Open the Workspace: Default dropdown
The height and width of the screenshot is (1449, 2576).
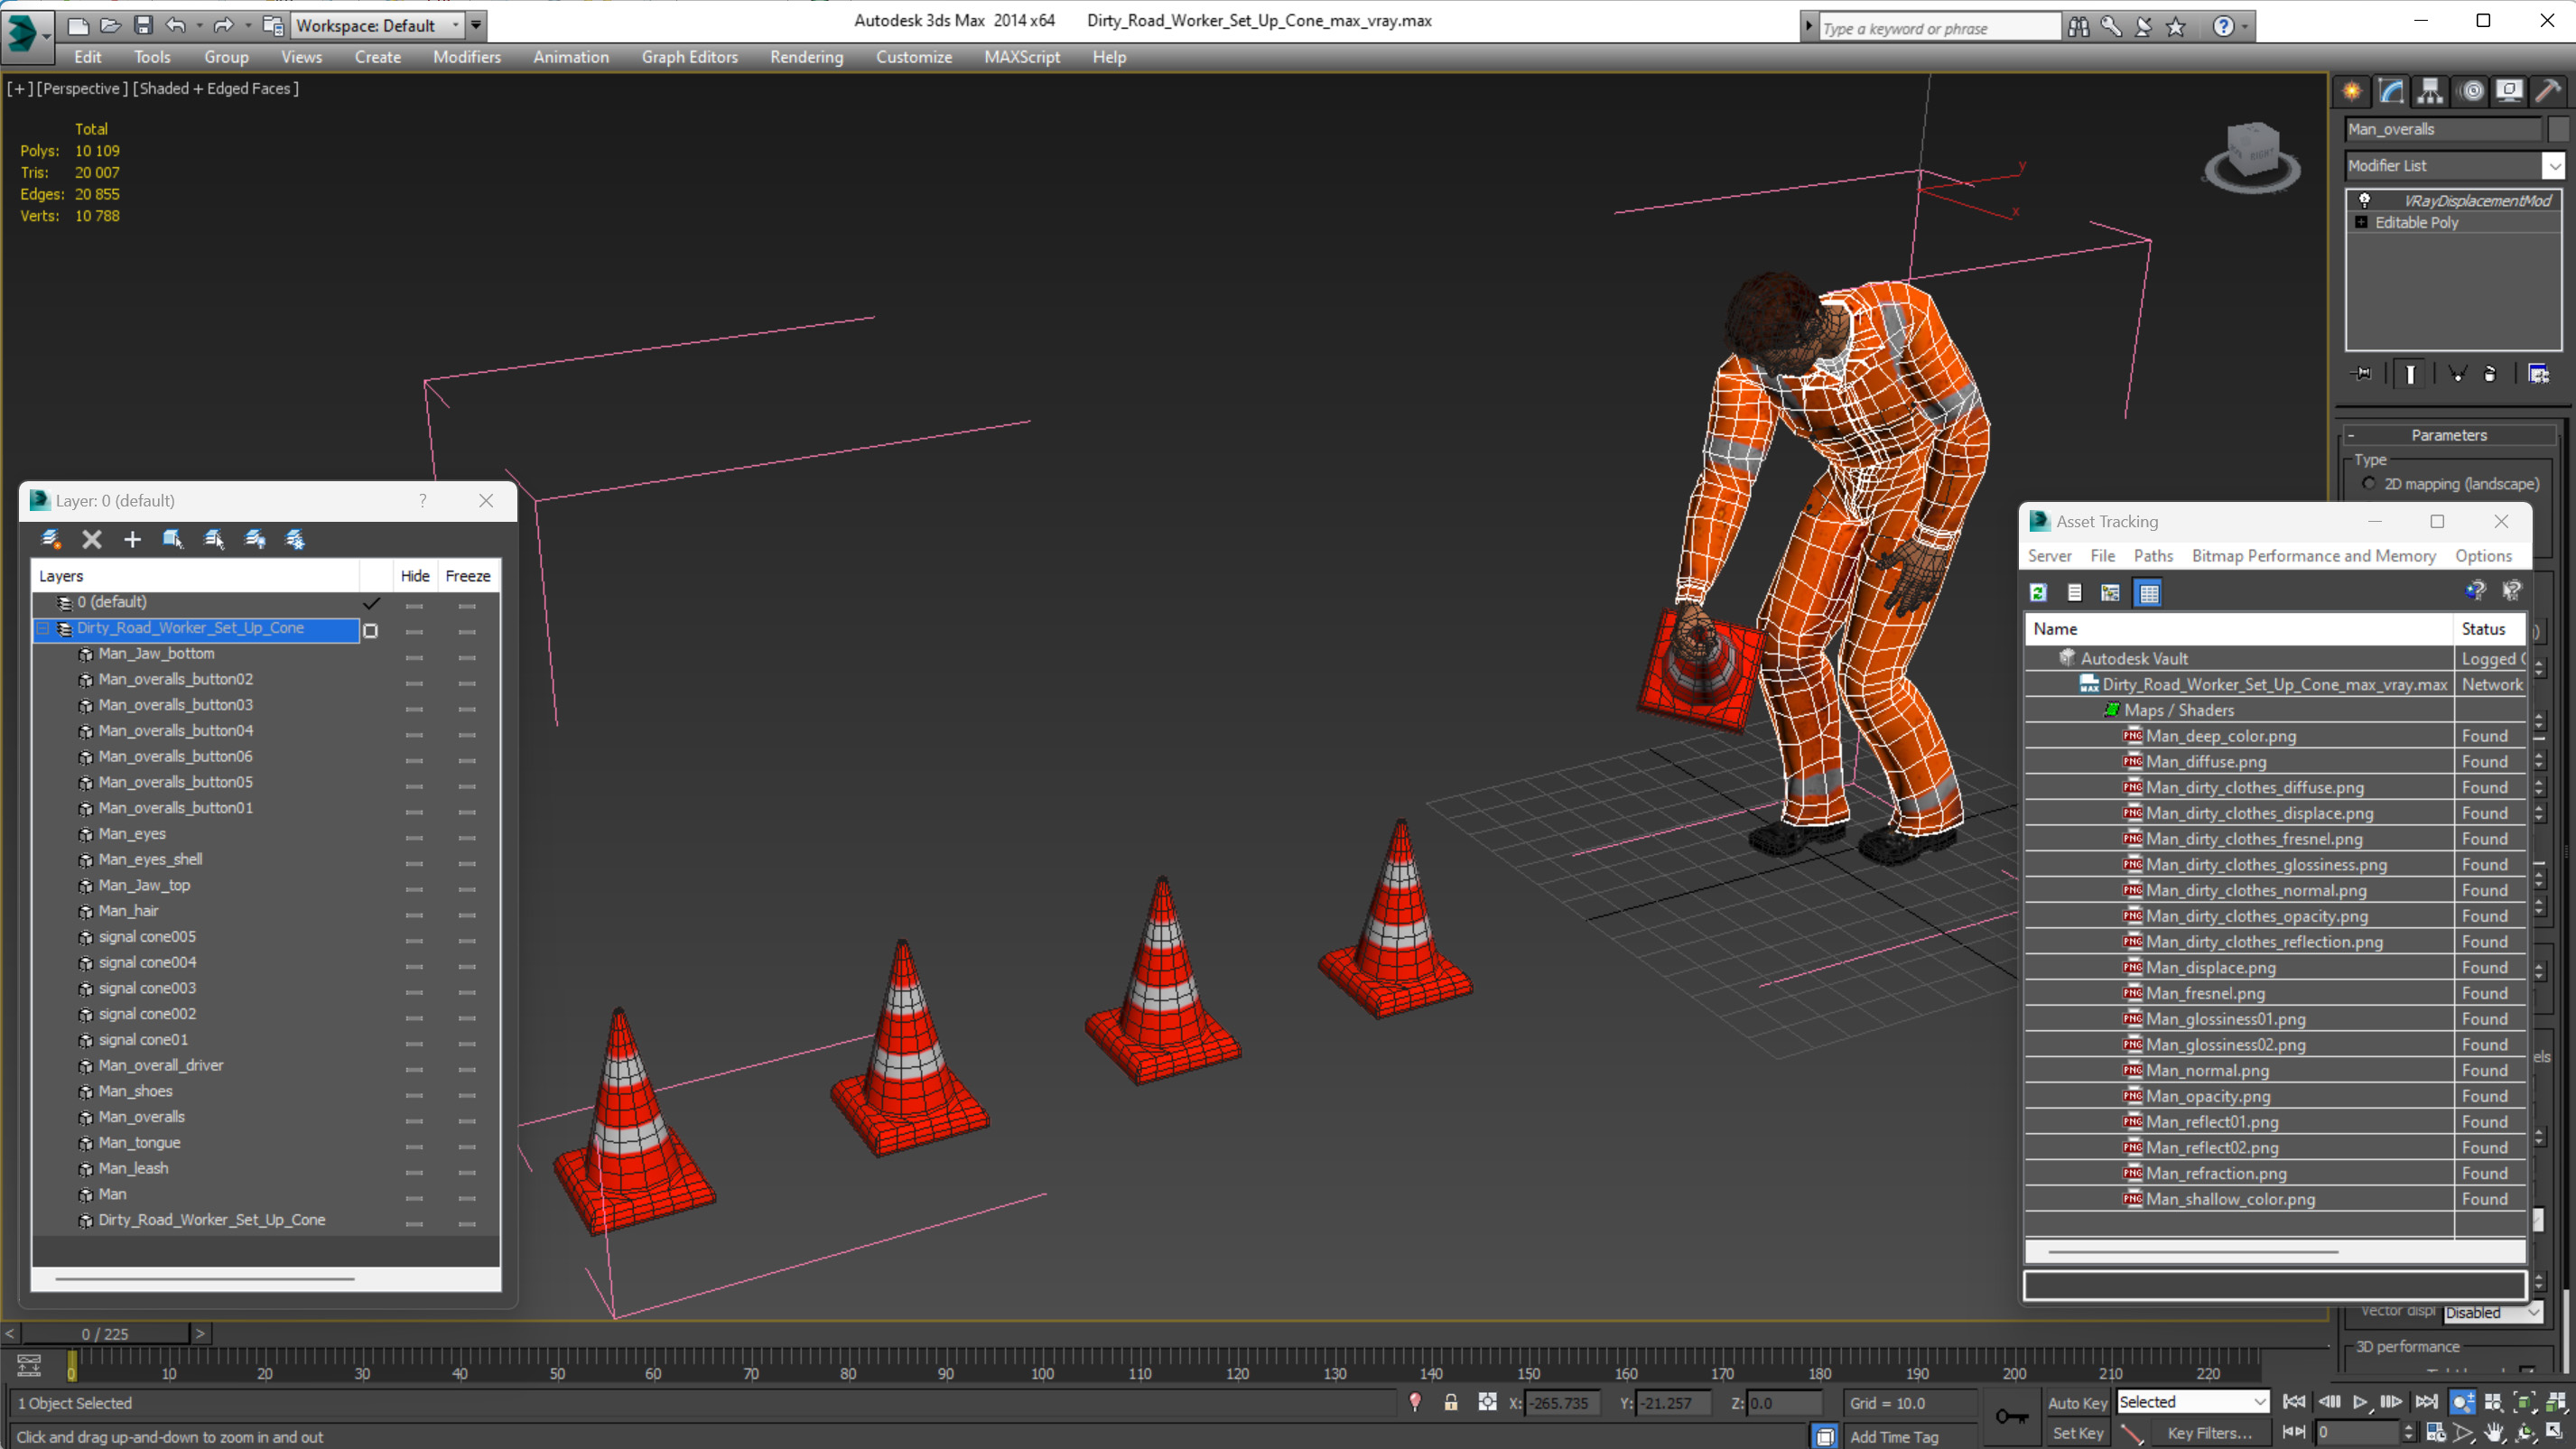click(x=377, y=25)
